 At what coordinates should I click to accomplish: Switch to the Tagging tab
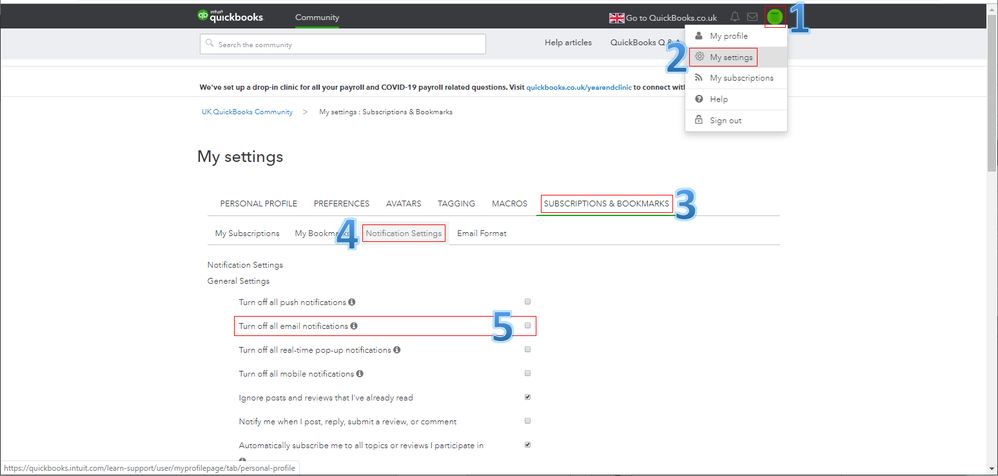[x=456, y=204]
